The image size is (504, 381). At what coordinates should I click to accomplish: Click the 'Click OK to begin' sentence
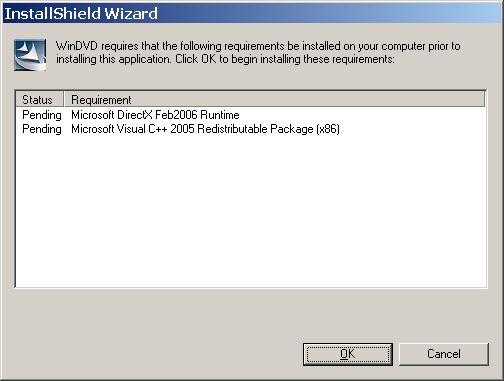(x=285, y=59)
